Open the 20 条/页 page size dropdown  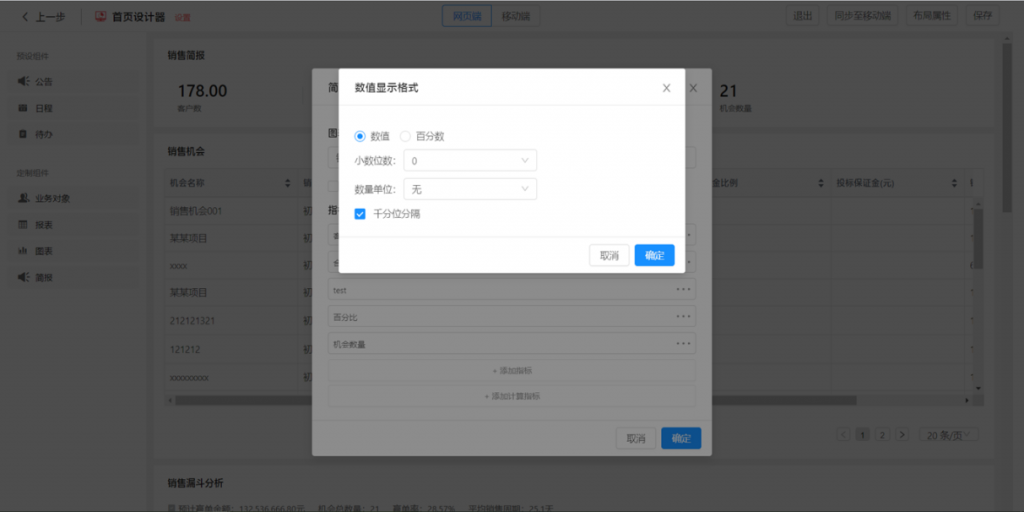pyautogui.click(x=949, y=435)
